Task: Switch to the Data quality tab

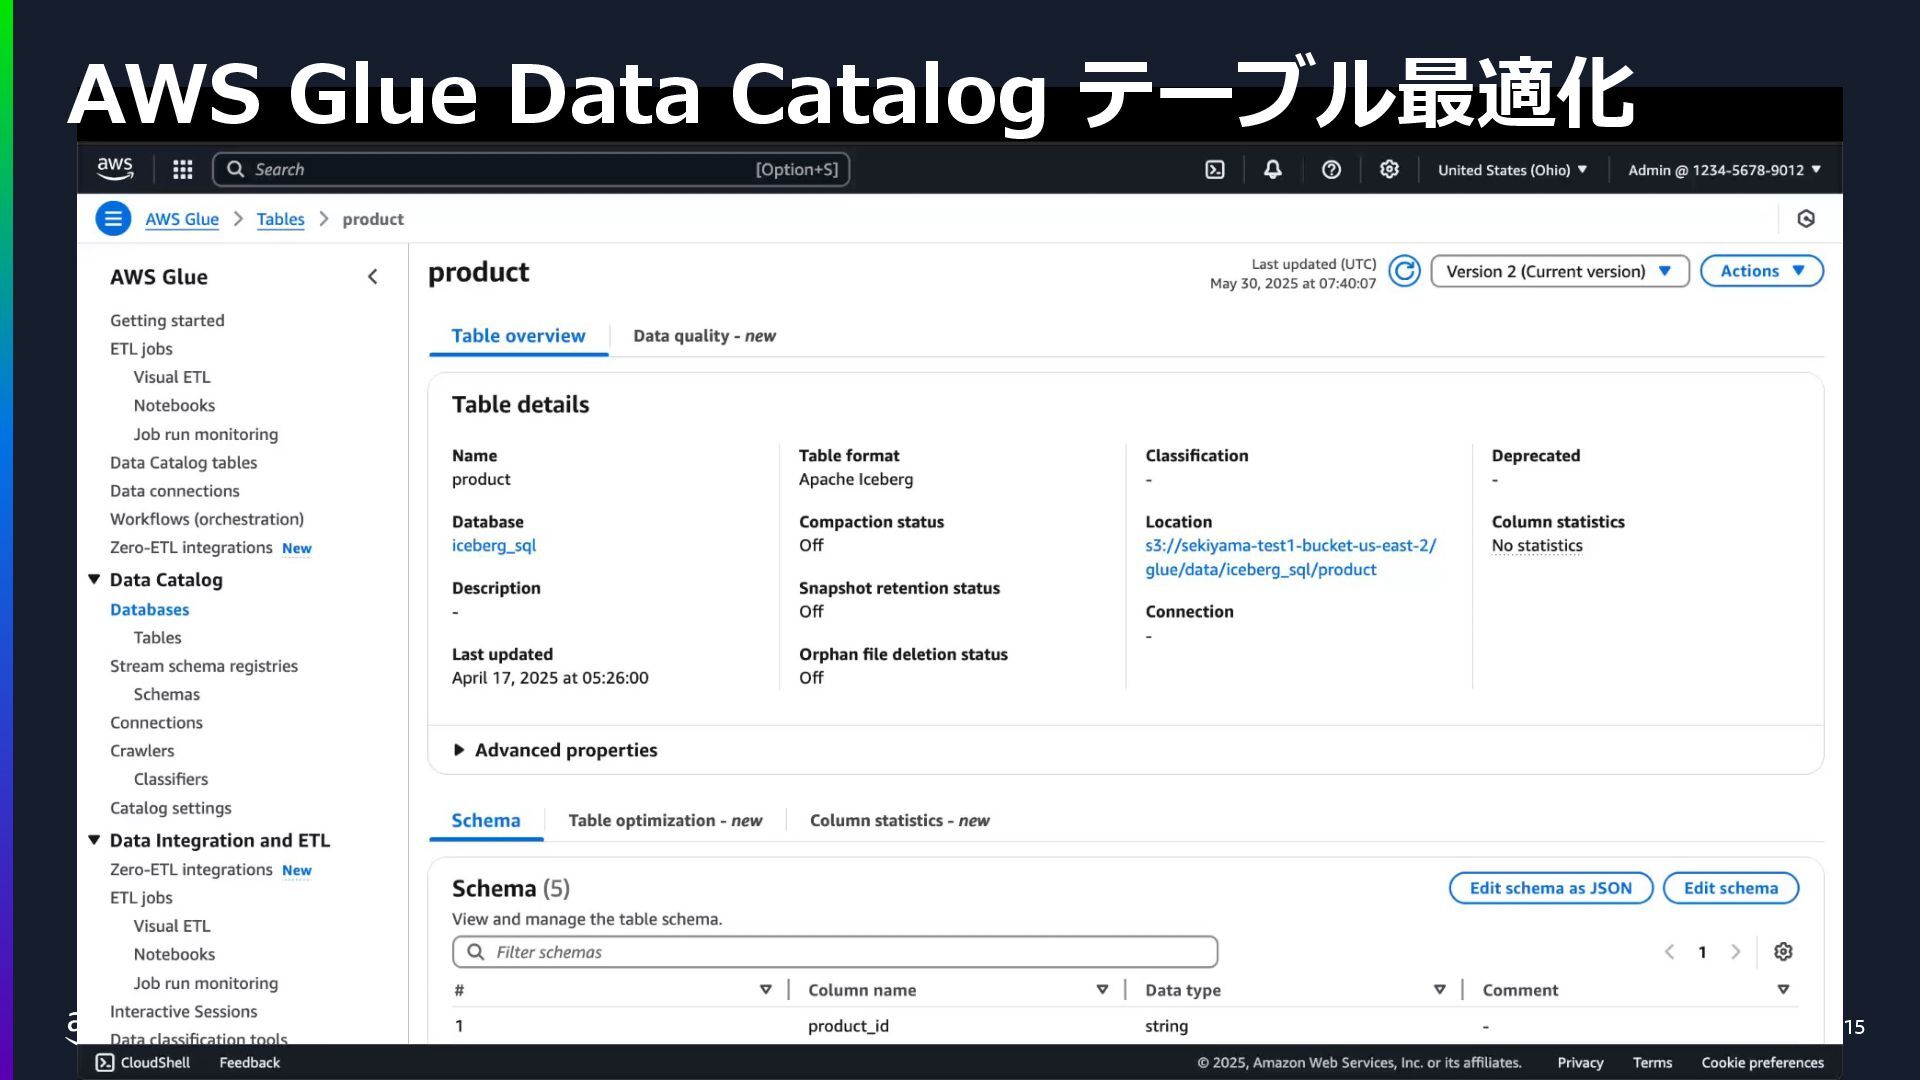Action: [x=704, y=336]
